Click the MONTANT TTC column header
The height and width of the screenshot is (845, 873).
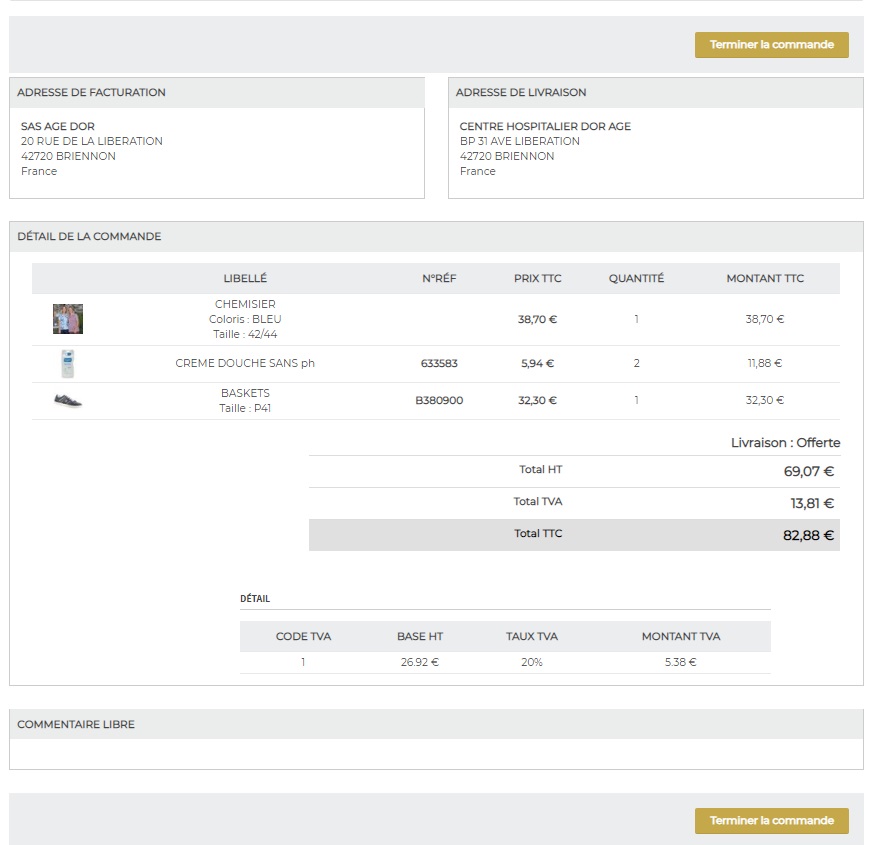pos(765,279)
